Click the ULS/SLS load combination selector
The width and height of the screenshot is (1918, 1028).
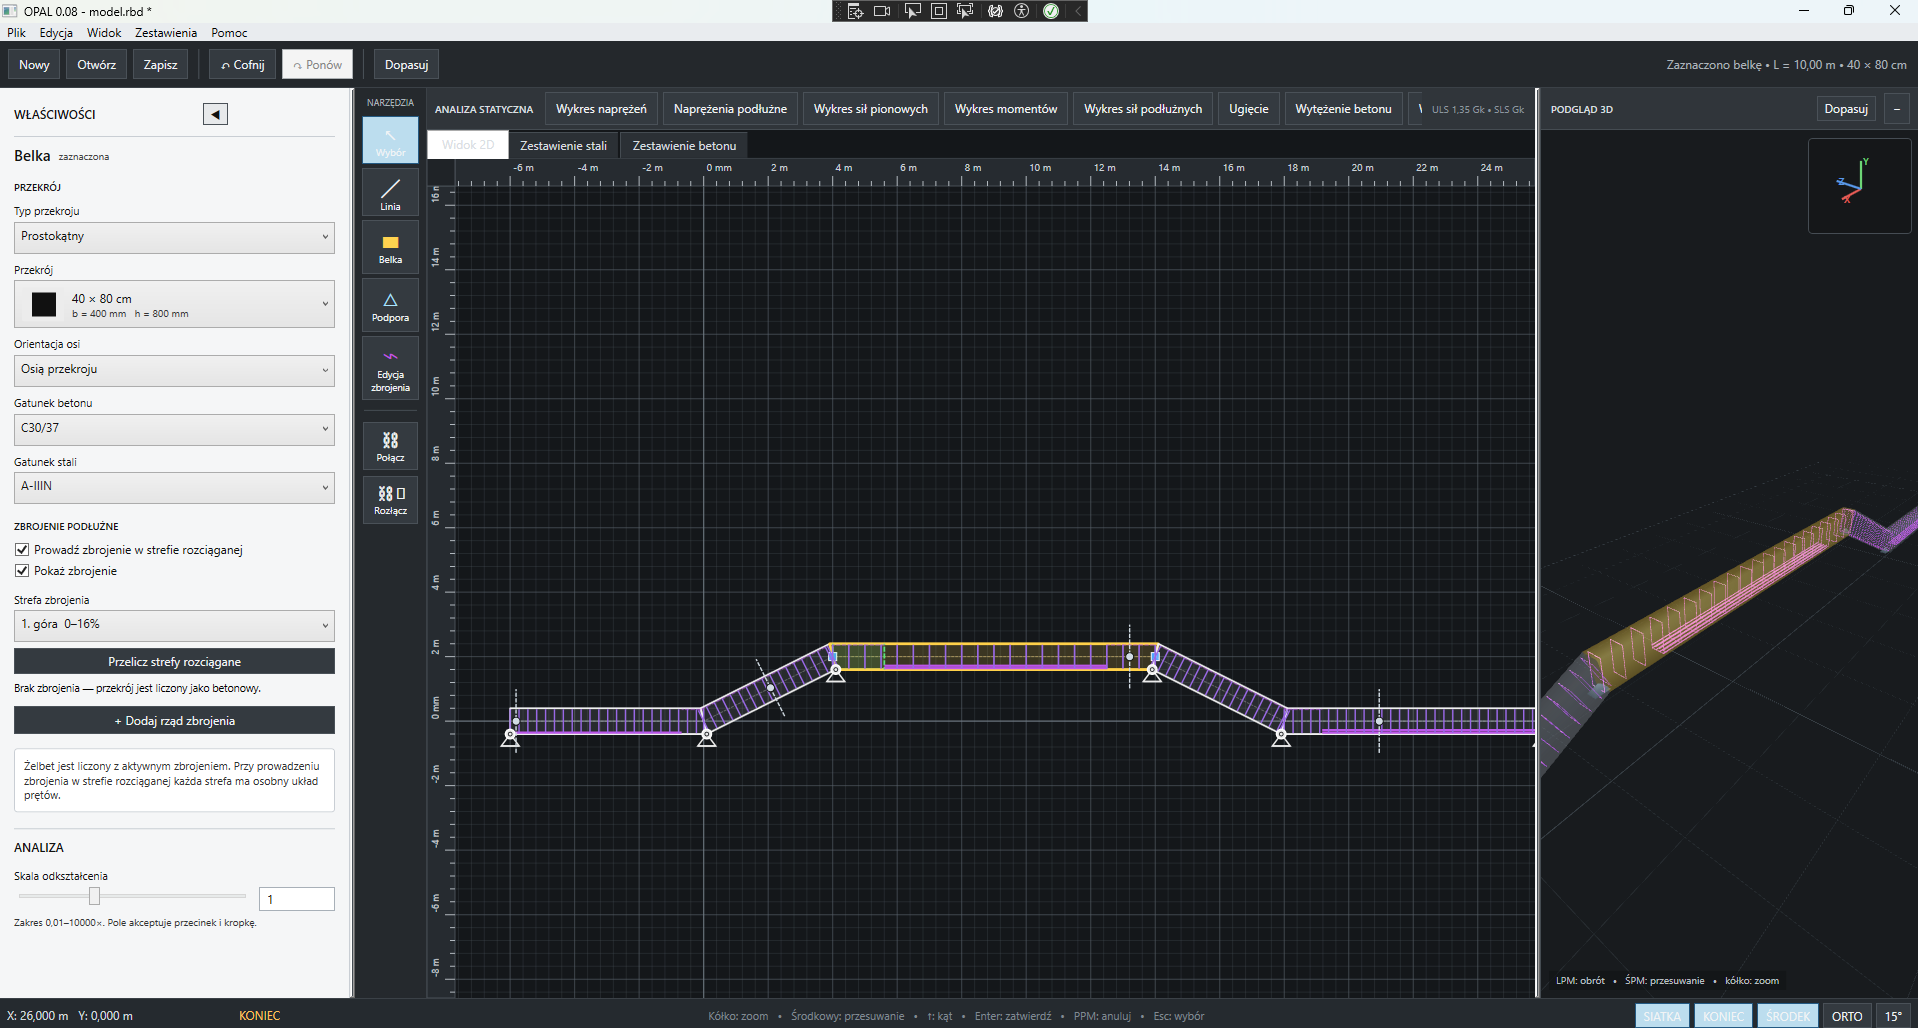click(x=1477, y=109)
